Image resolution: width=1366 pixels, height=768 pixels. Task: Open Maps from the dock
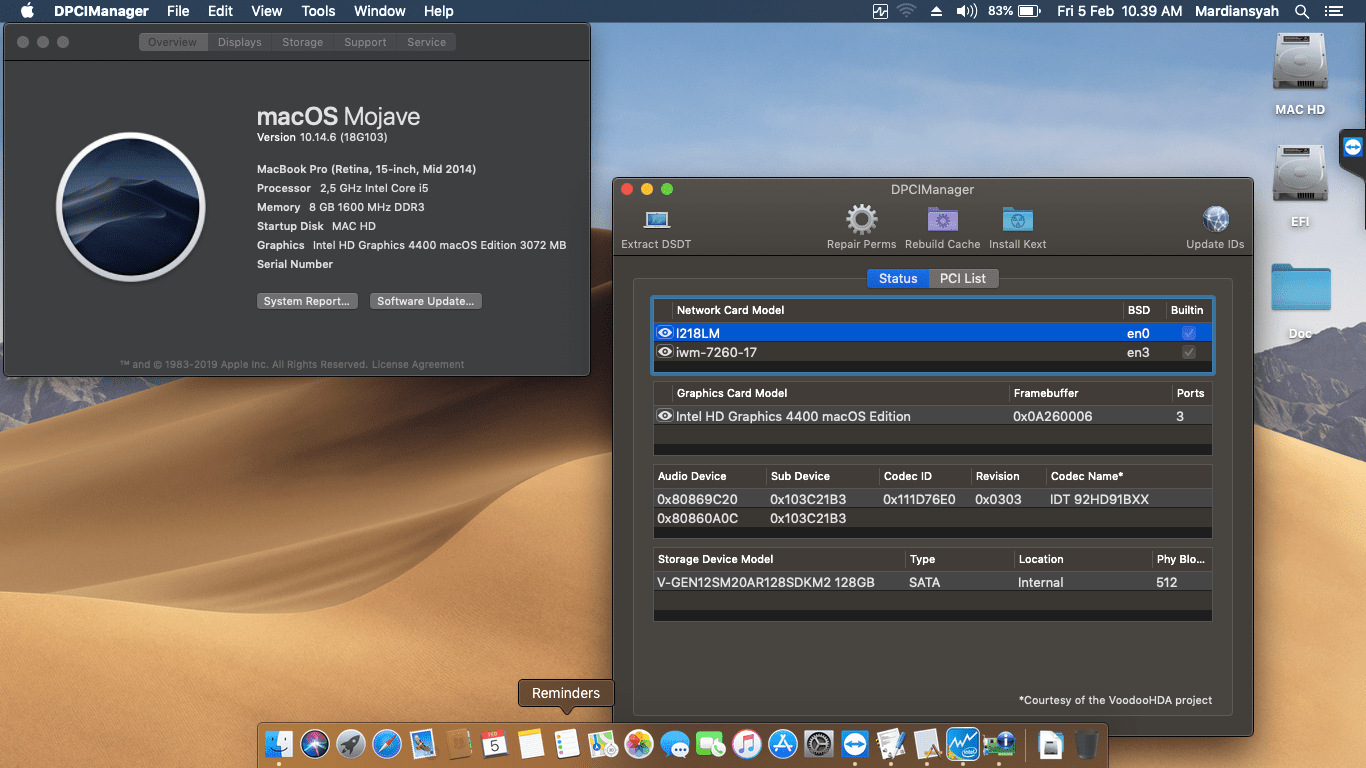coord(603,743)
